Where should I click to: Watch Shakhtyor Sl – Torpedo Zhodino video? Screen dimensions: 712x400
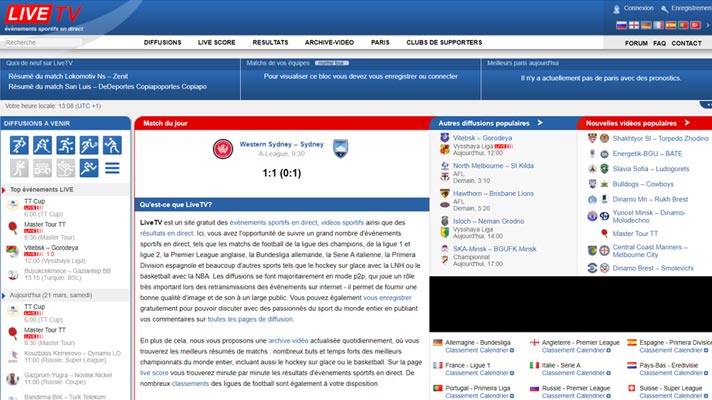tap(660, 138)
